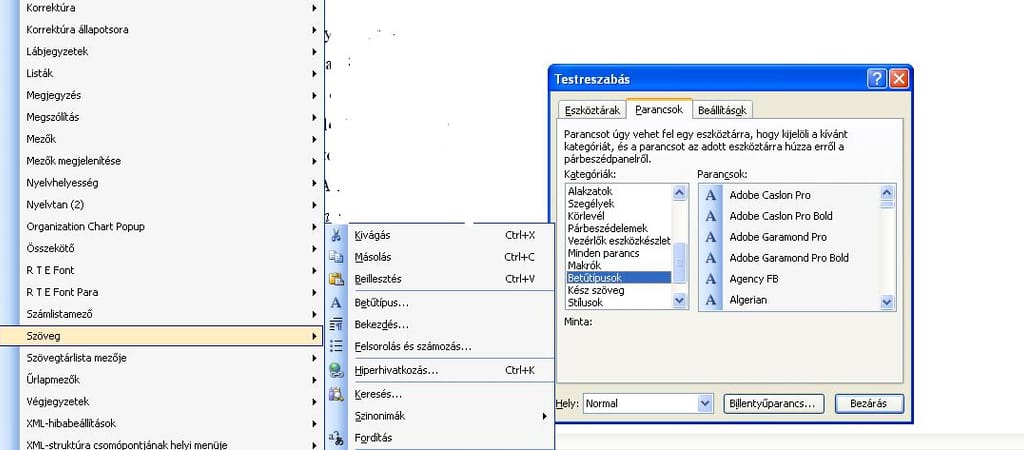This screenshot has width=1024, height=450.
Task: Click the clipboard icon beside Beillesztés
Action: pos(337,279)
